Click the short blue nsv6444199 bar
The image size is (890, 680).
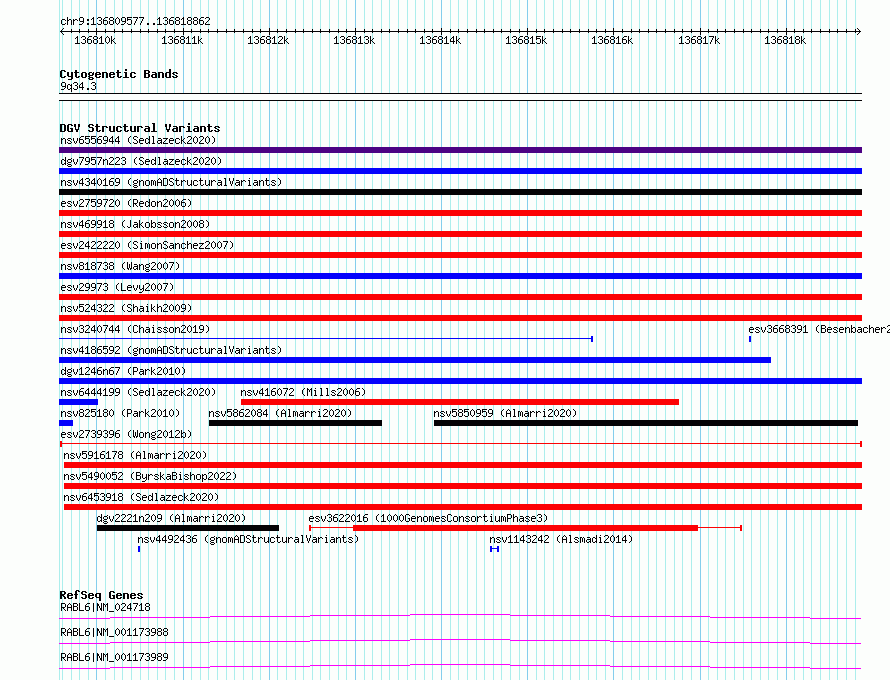[x=78, y=402]
